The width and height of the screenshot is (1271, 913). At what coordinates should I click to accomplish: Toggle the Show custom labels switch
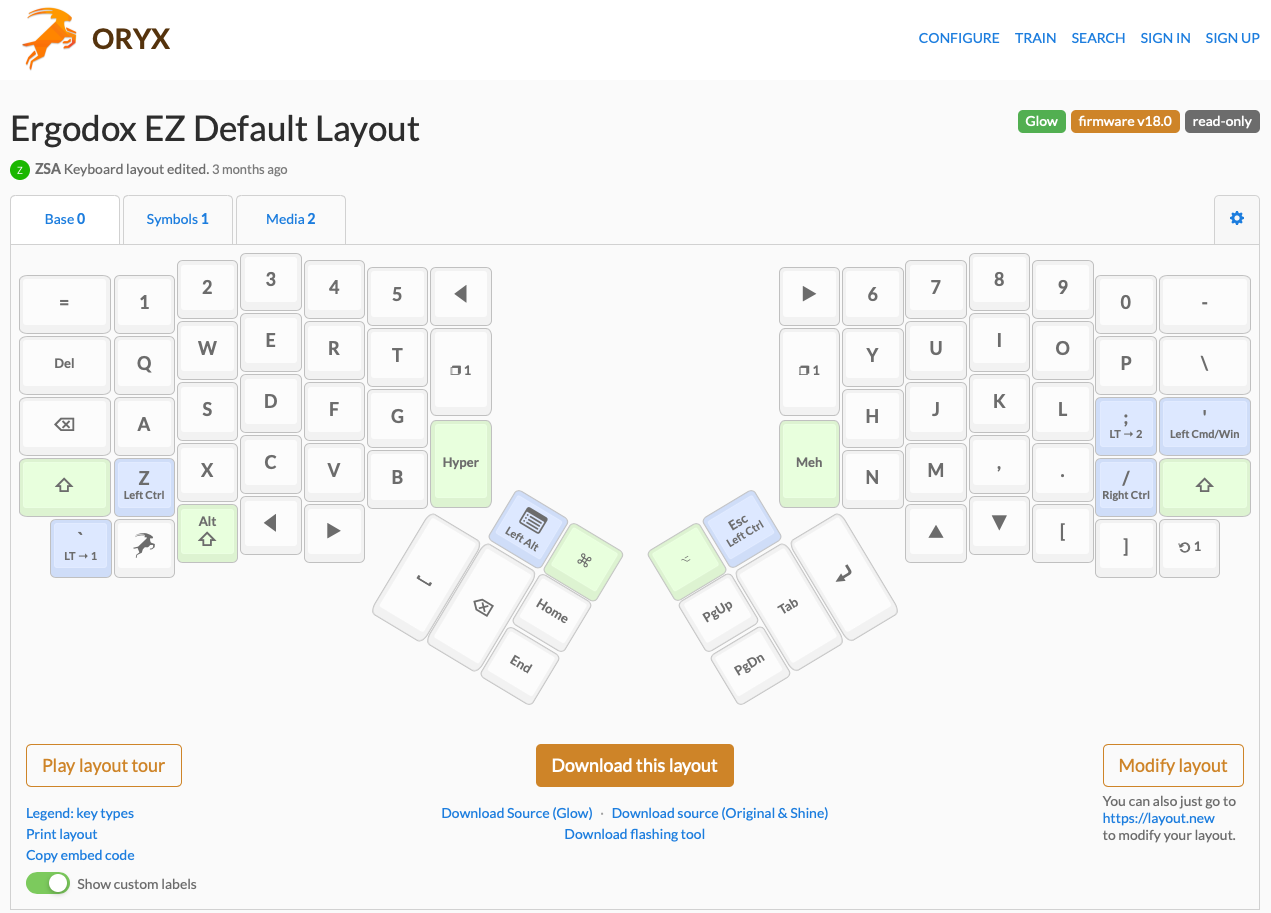tap(48, 884)
